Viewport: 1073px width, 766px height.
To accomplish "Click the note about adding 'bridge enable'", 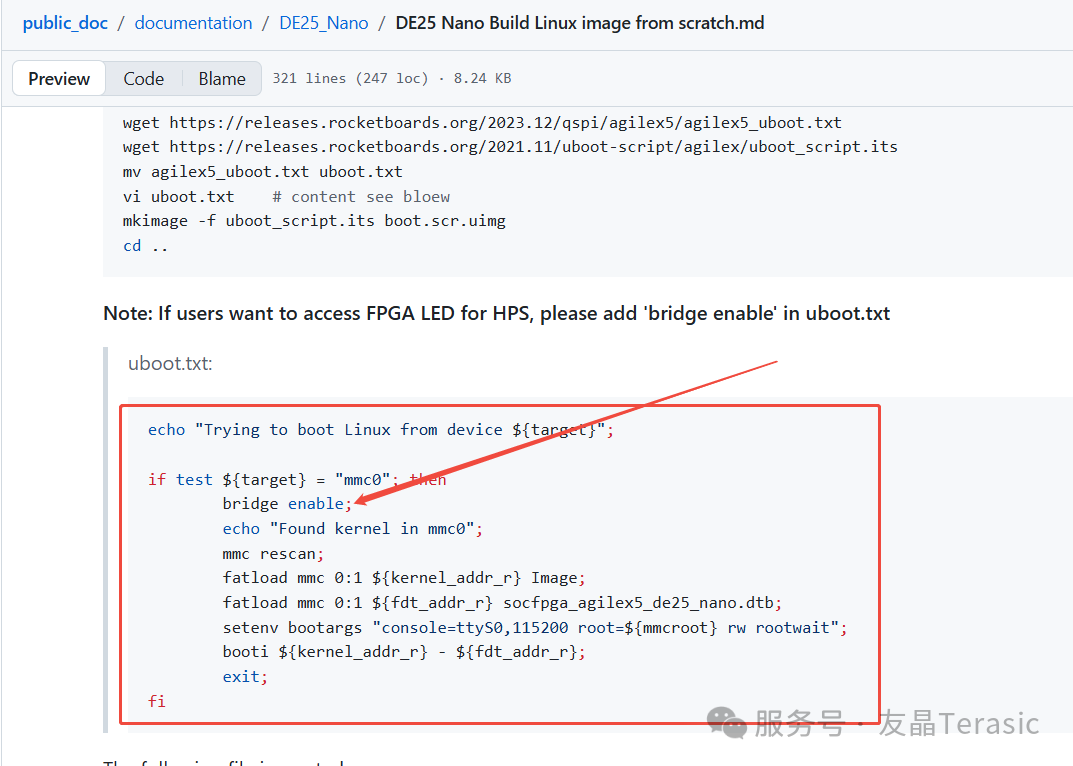I will 496,314.
